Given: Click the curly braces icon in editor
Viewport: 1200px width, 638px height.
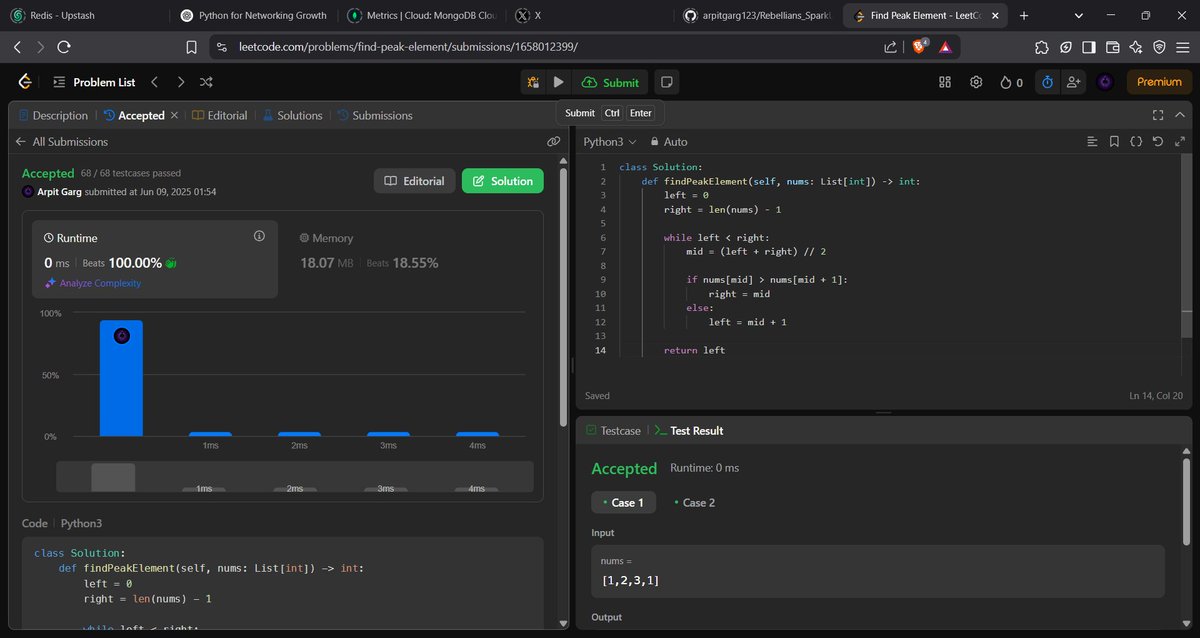Looking at the screenshot, I should (1136, 142).
